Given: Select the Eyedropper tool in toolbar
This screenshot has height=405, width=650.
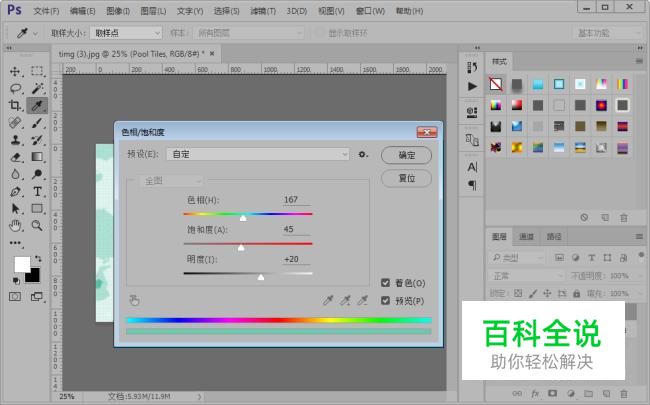Looking at the screenshot, I should [x=36, y=105].
